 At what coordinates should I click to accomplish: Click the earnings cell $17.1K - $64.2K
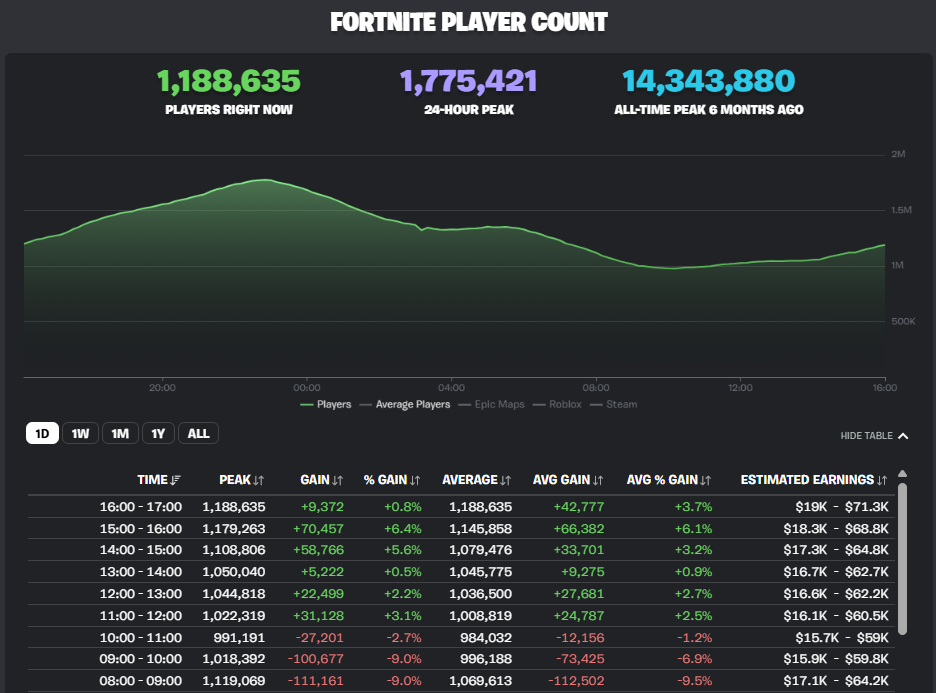click(x=836, y=681)
